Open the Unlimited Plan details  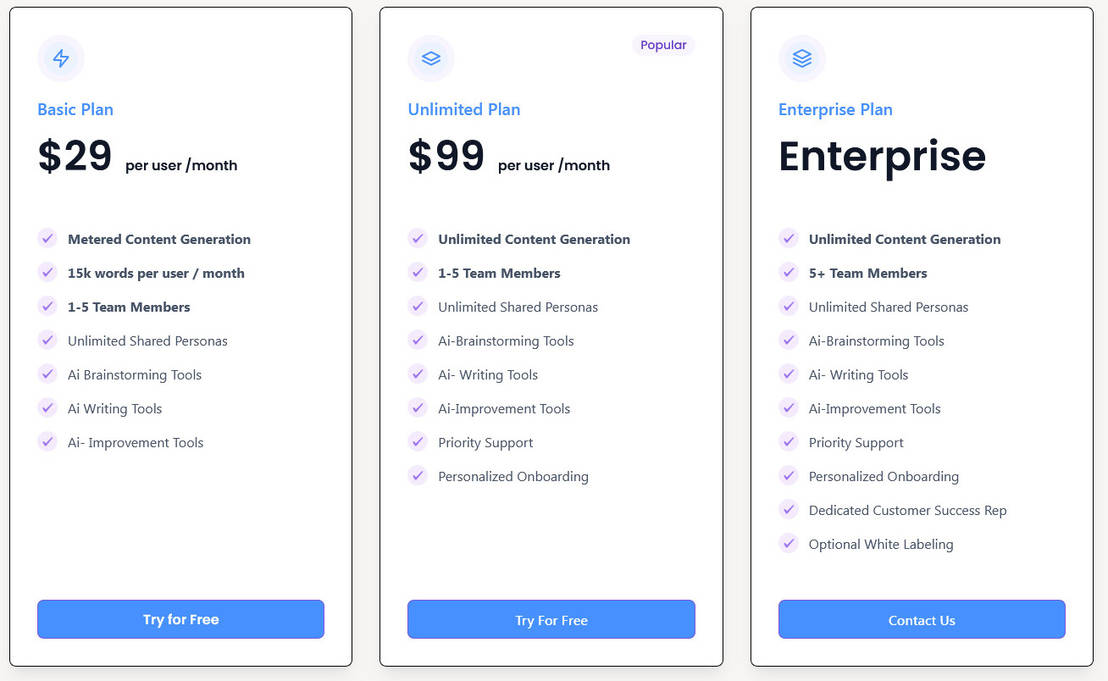click(x=464, y=110)
